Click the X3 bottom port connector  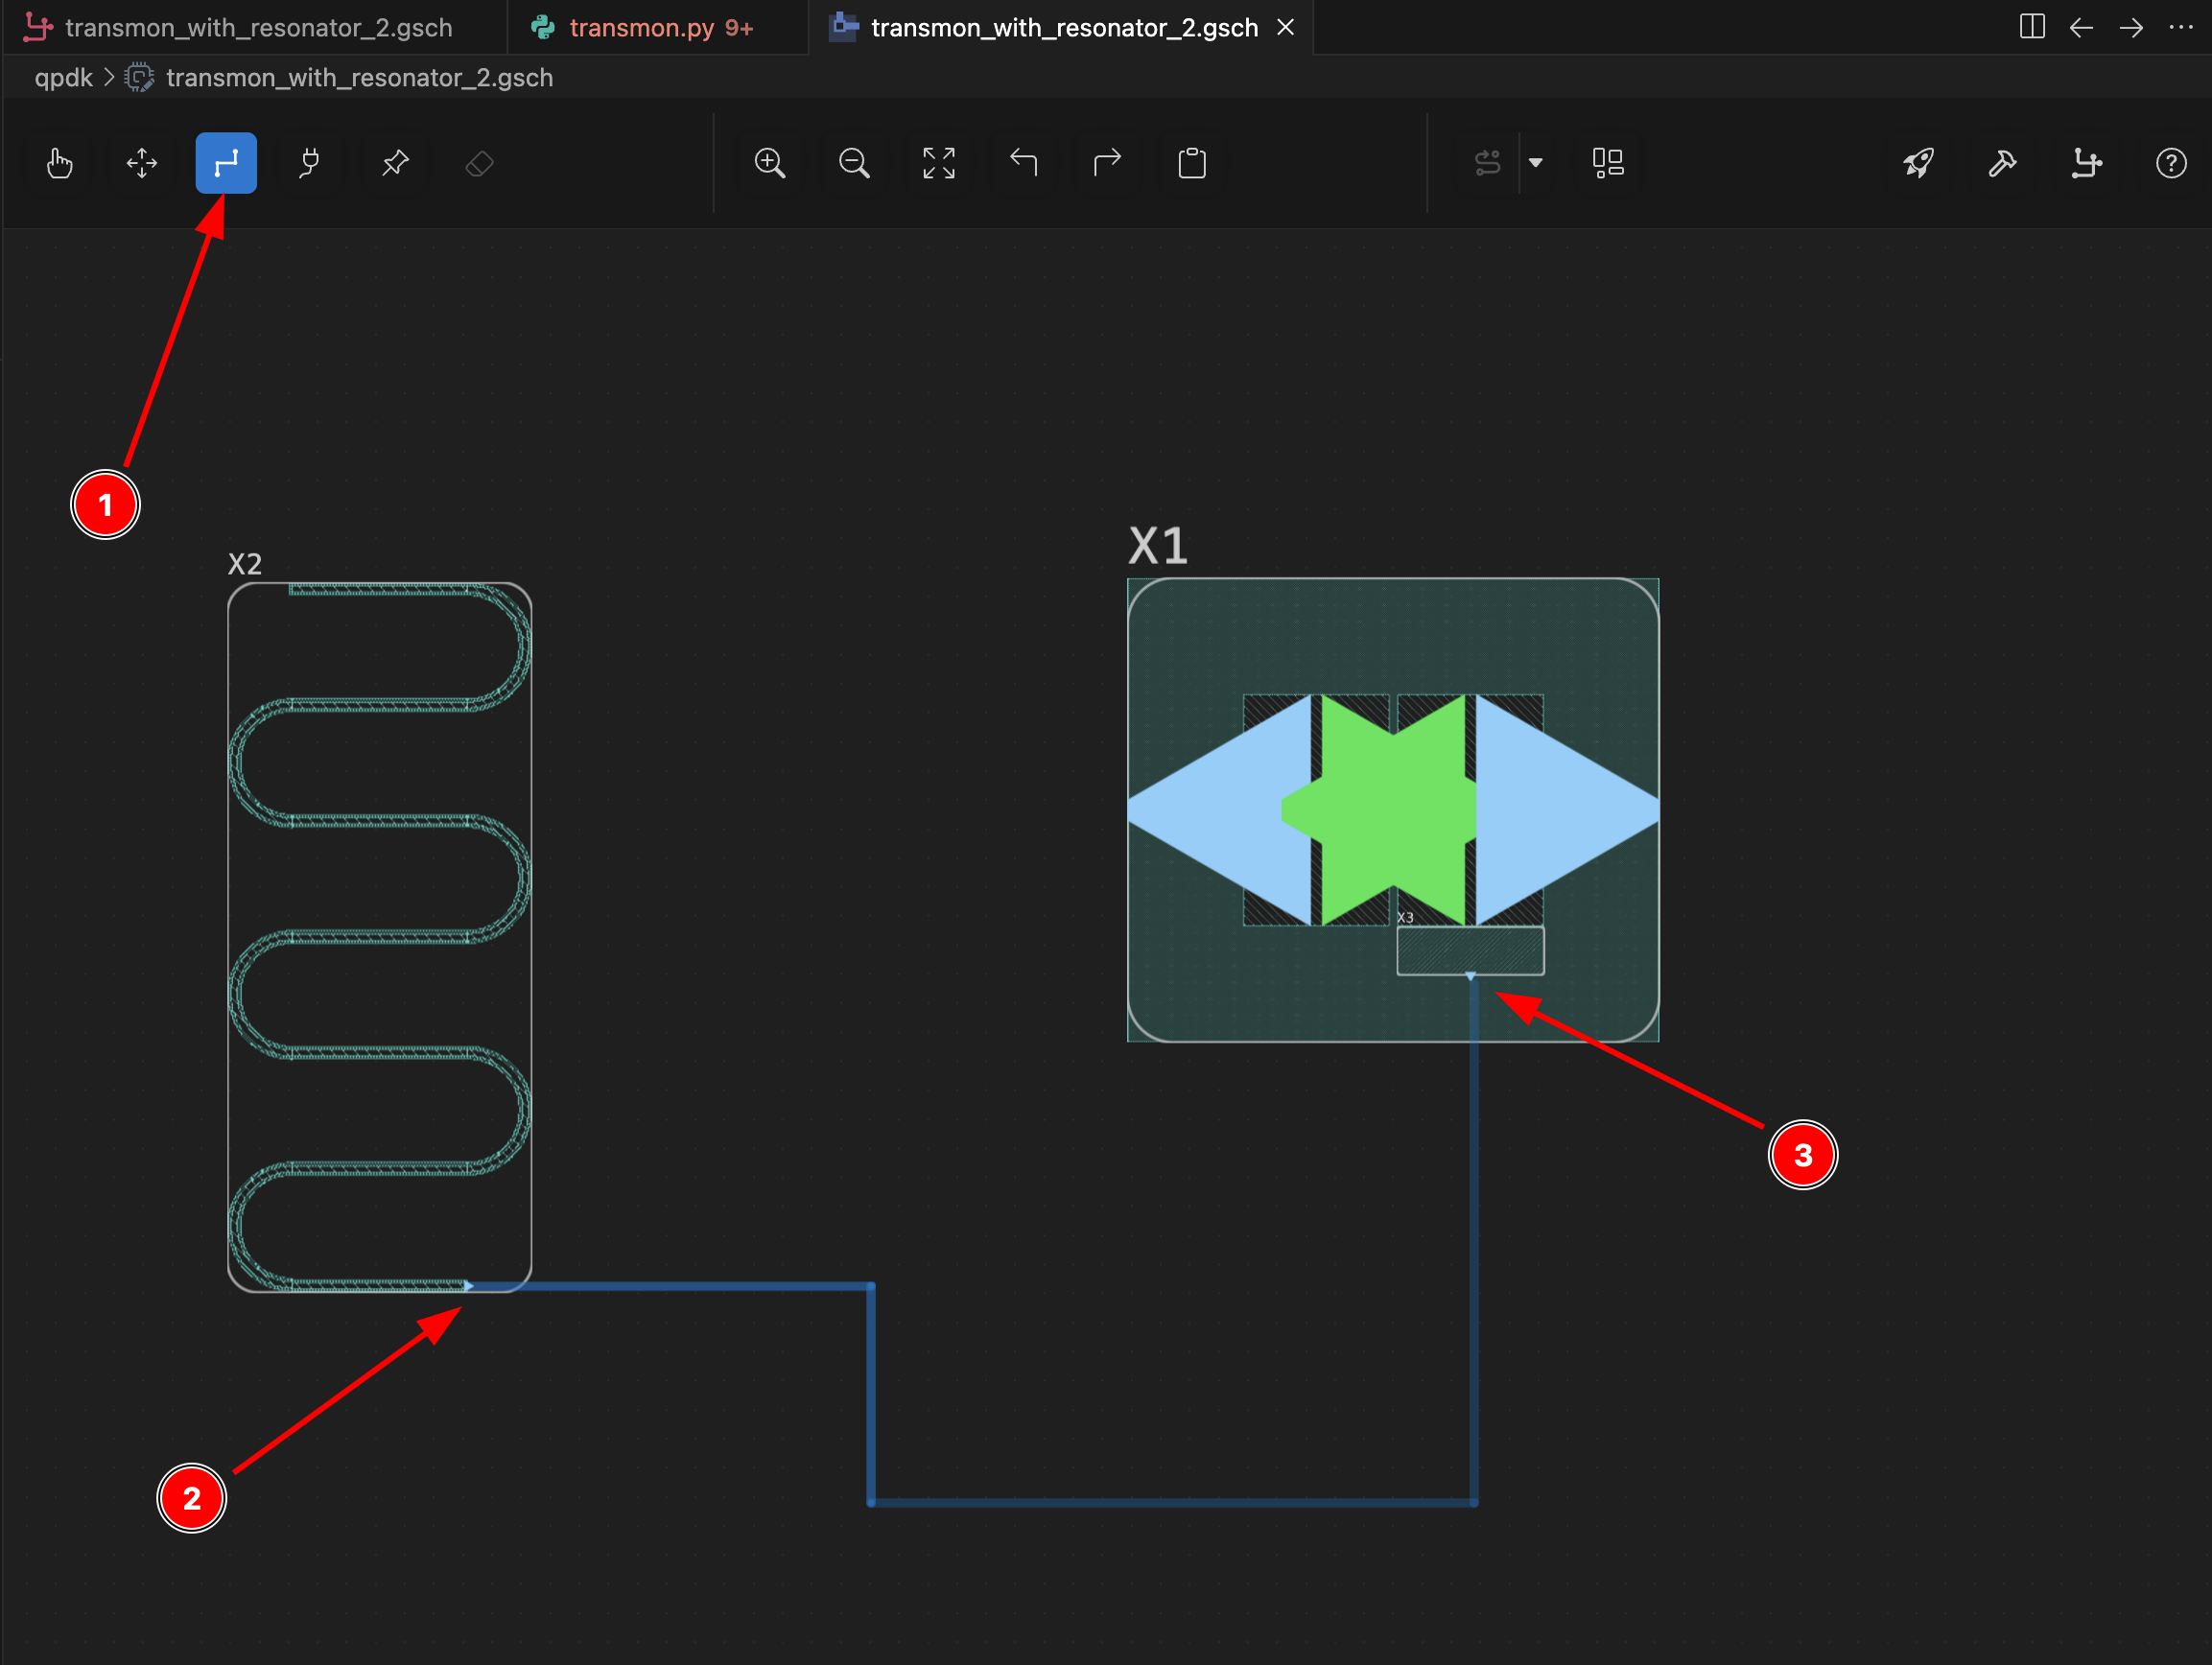1470,976
